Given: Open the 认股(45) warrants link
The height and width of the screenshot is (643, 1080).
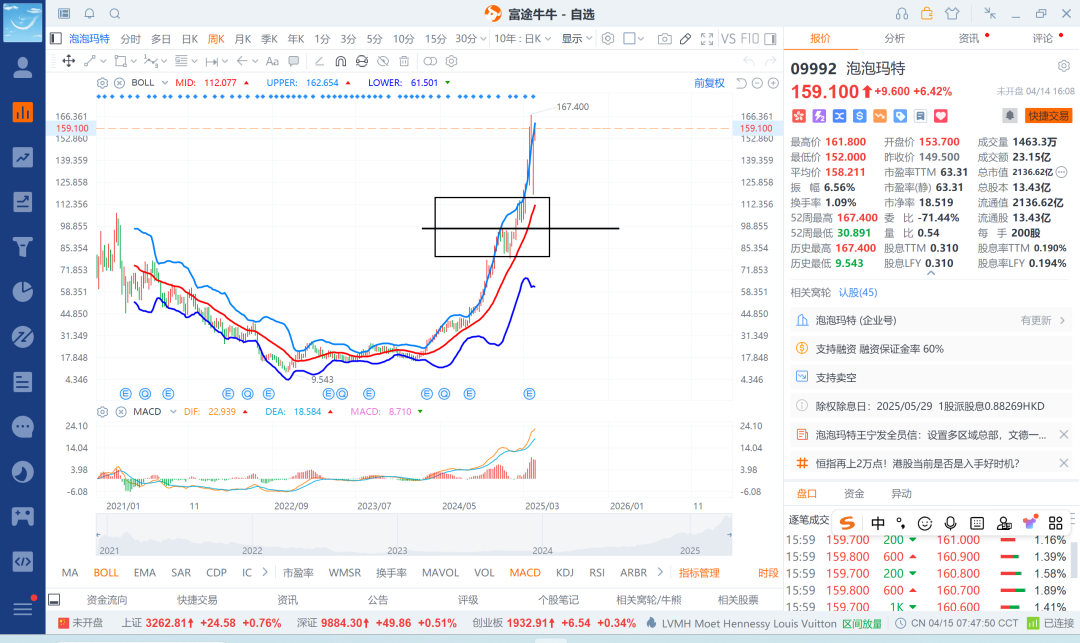Looking at the screenshot, I should [x=858, y=293].
